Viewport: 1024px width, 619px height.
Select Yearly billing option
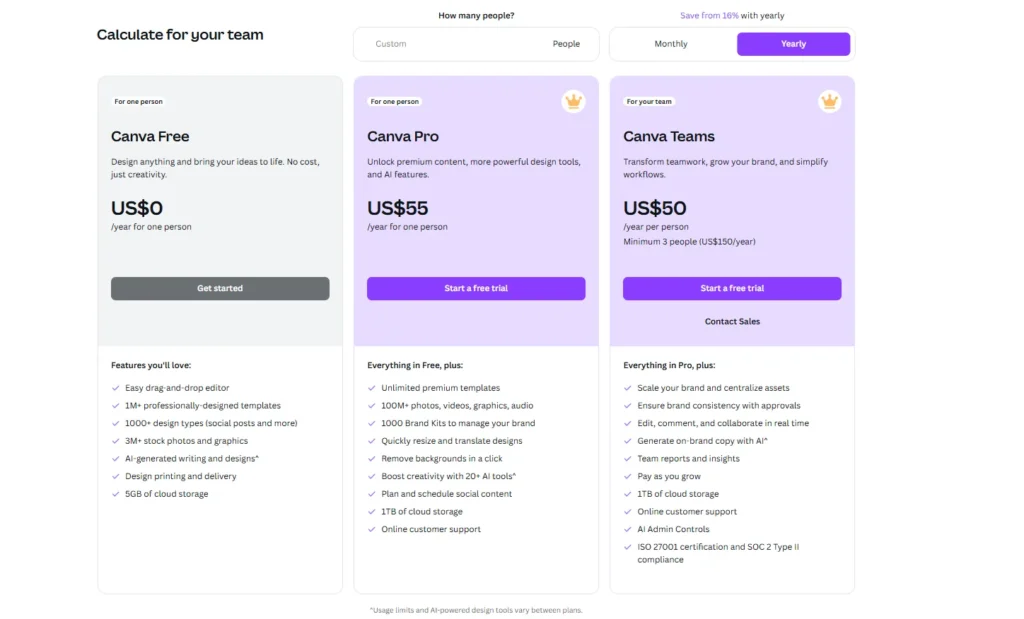click(x=793, y=44)
